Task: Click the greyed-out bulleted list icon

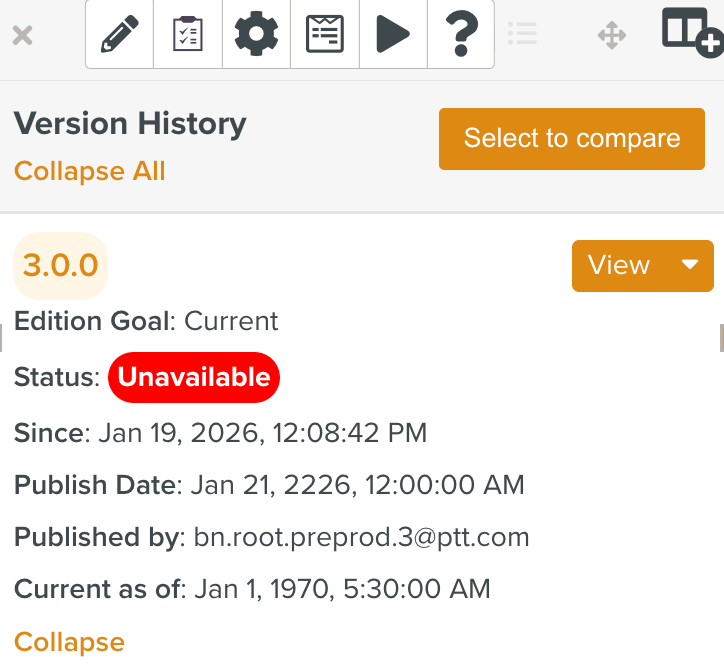Action: (522, 34)
